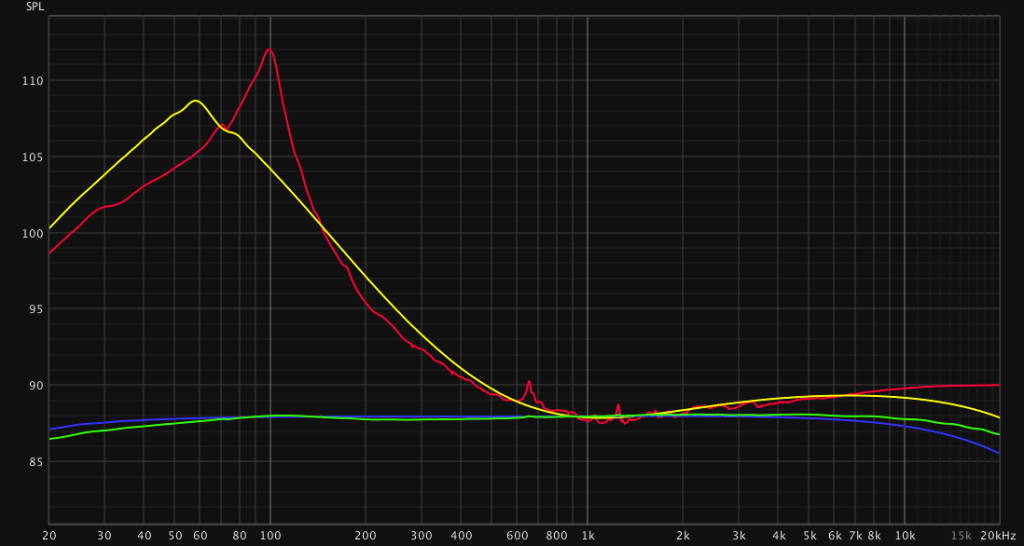Viewport: 1024px width, 546px height.
Task: Click the small red spike just above 1 kHz
Action: pos(618,405)
